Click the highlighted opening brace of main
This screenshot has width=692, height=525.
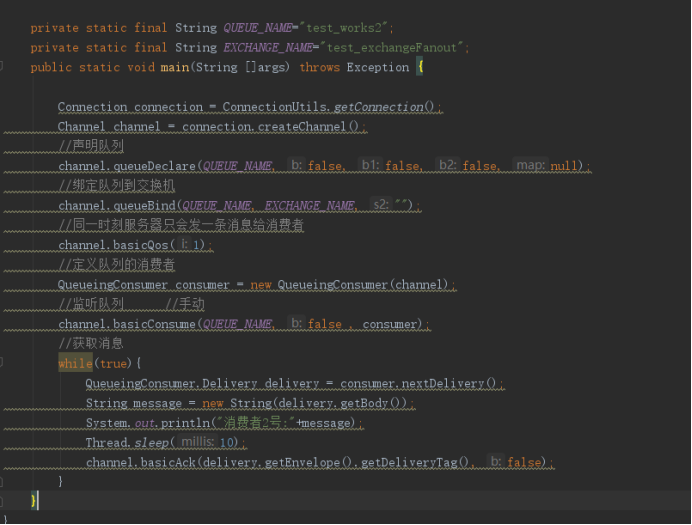click(421, 67)
